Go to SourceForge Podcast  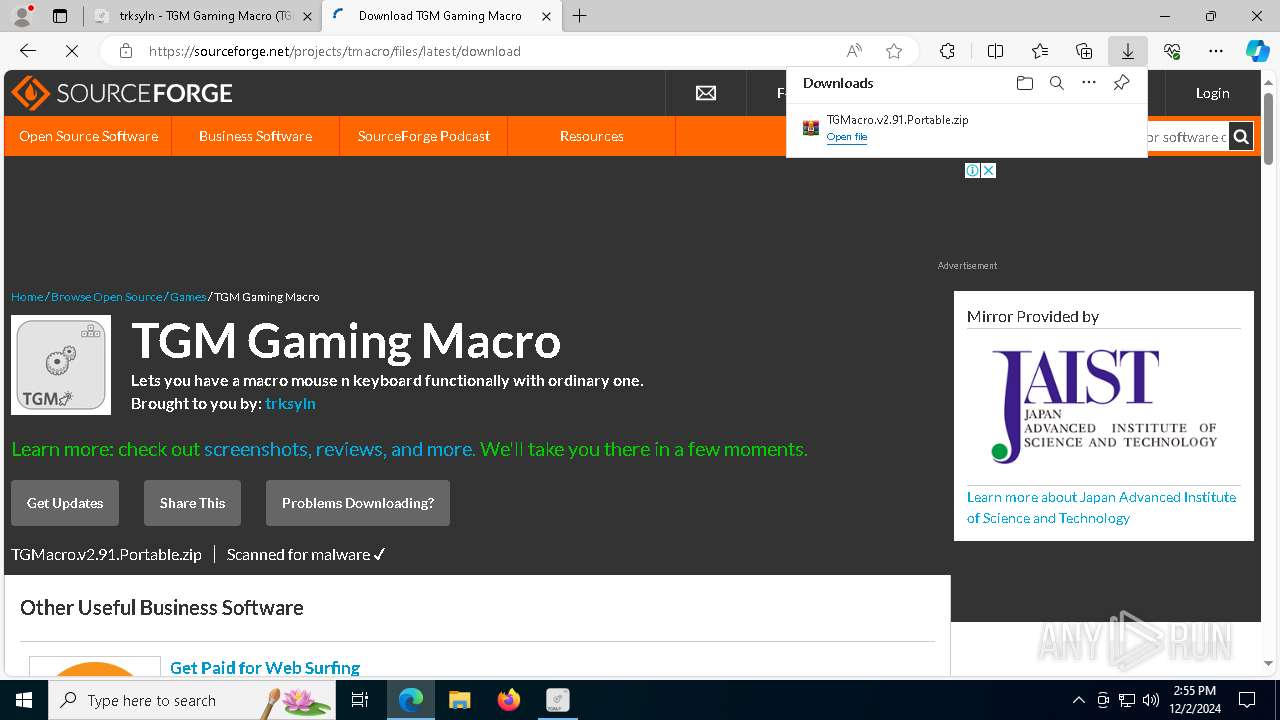[x=424, y=136]
